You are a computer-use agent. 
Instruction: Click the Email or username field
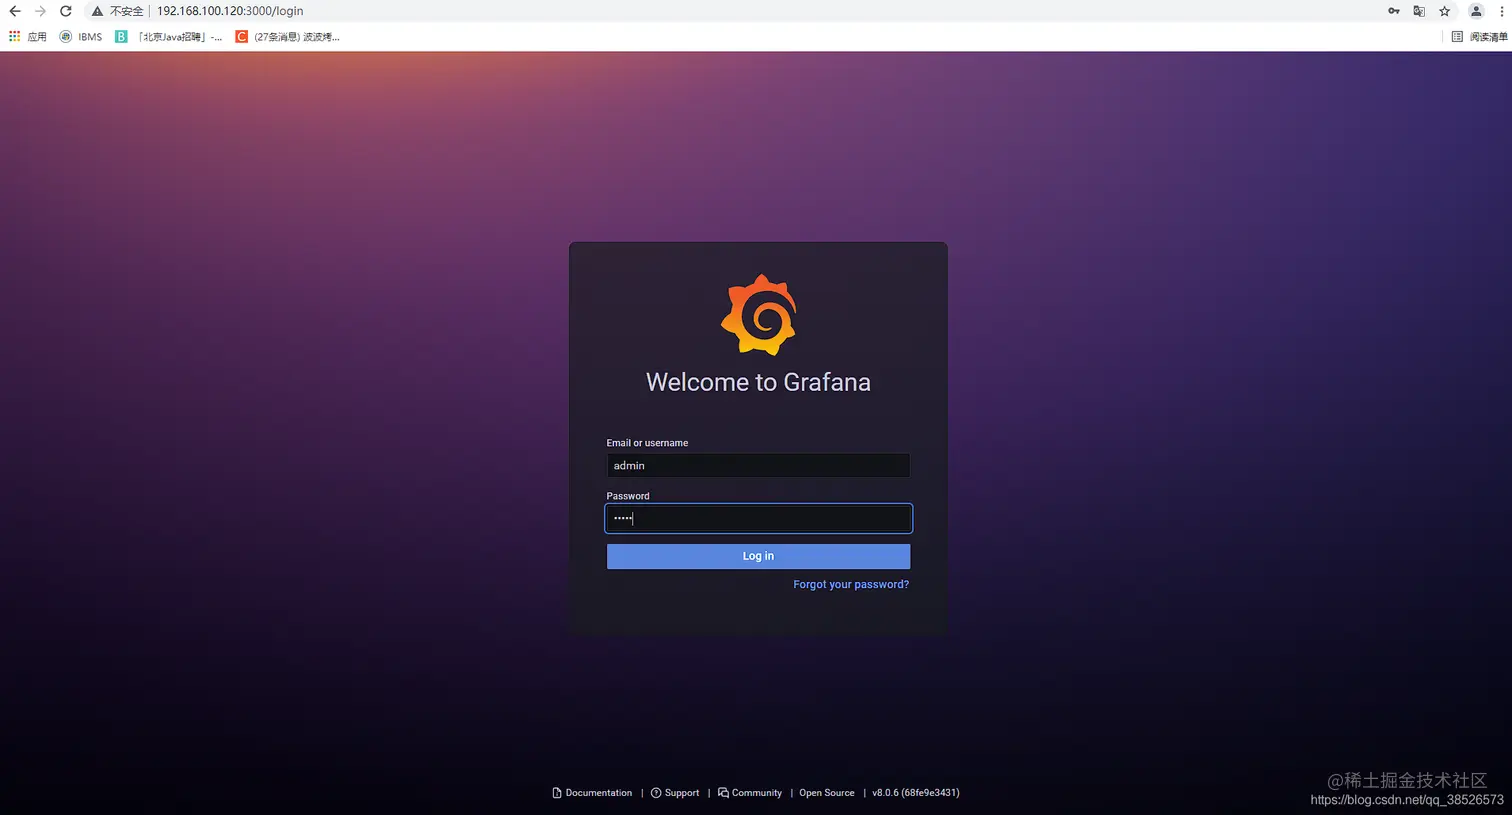point(758,465)
